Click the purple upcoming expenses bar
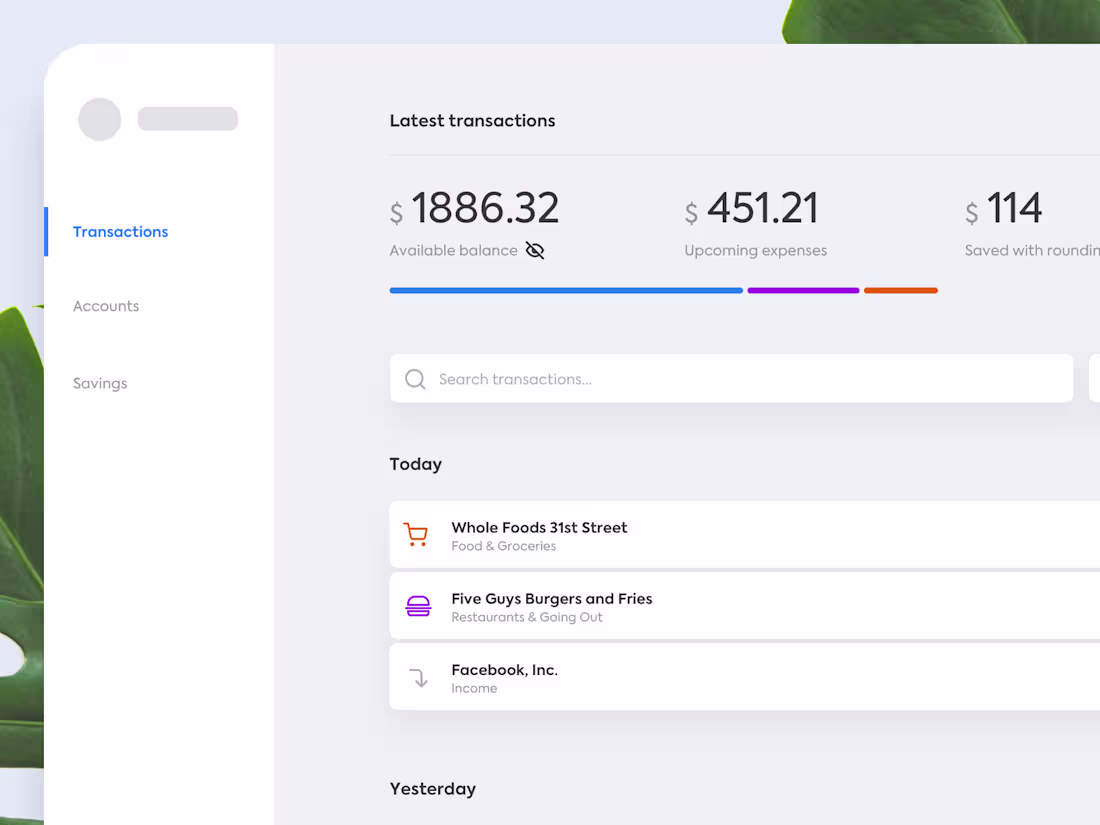 [803, 290]
